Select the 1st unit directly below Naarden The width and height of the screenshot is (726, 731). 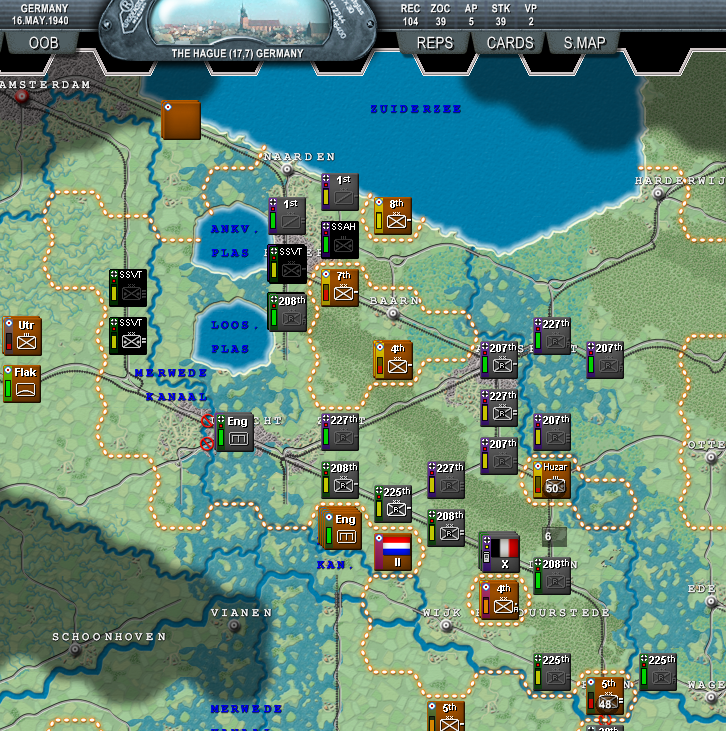click(x=287, y=216)
